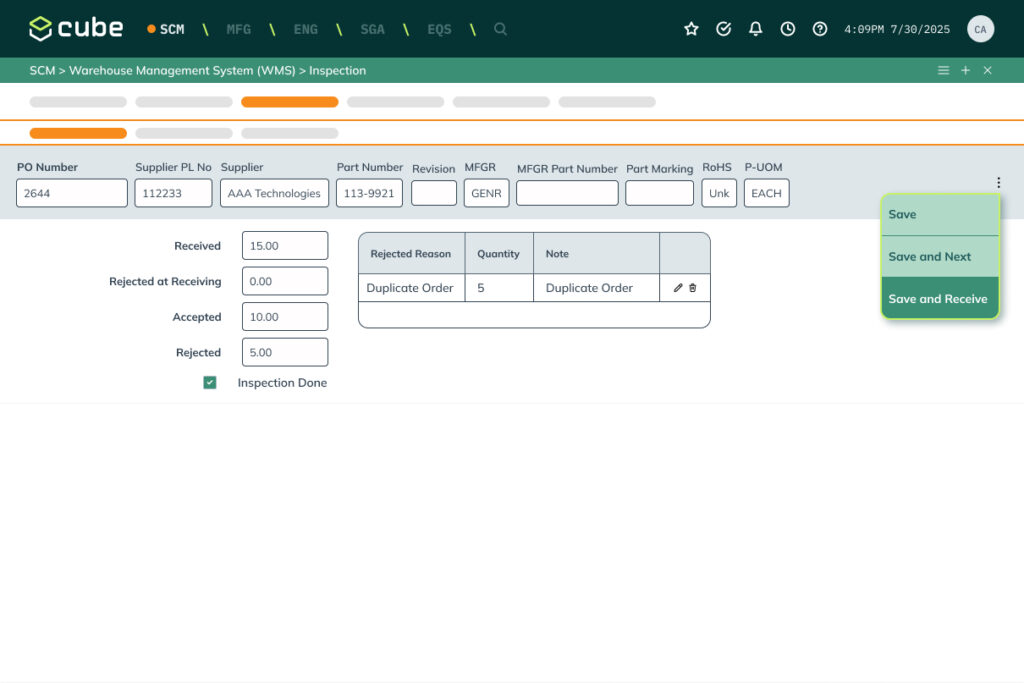Image resolution: width=1024 pixels, height=683 pixels.
Task: Open the recent history clock icon
Action: pyautogui.click(x=788, y=29)
